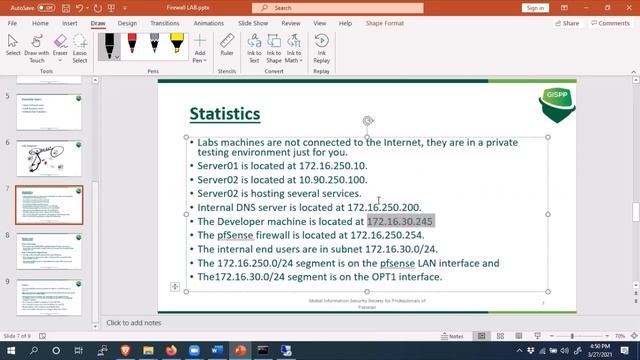The width and height of the screenshot is (640, 360).
Task: Open the Comments pane
Action: [x=610, y=23]
